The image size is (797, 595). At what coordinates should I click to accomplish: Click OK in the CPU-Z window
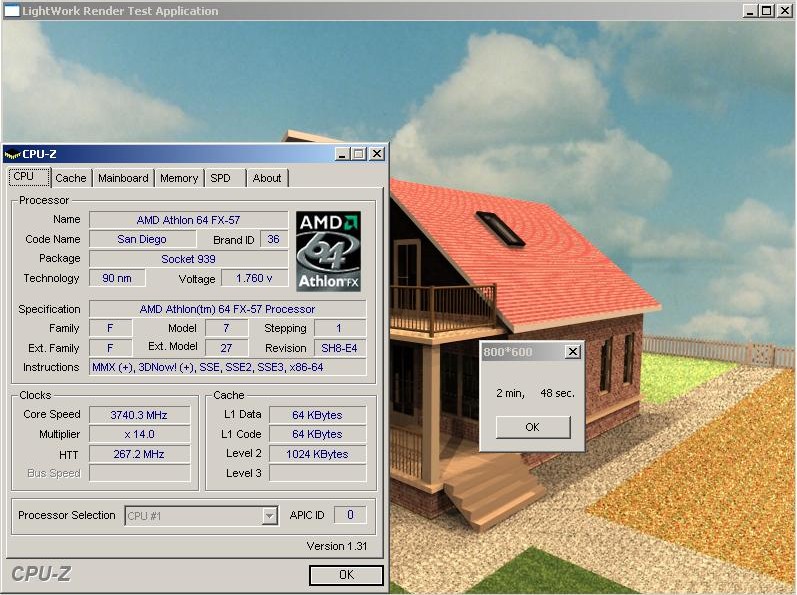coord(346,575)
